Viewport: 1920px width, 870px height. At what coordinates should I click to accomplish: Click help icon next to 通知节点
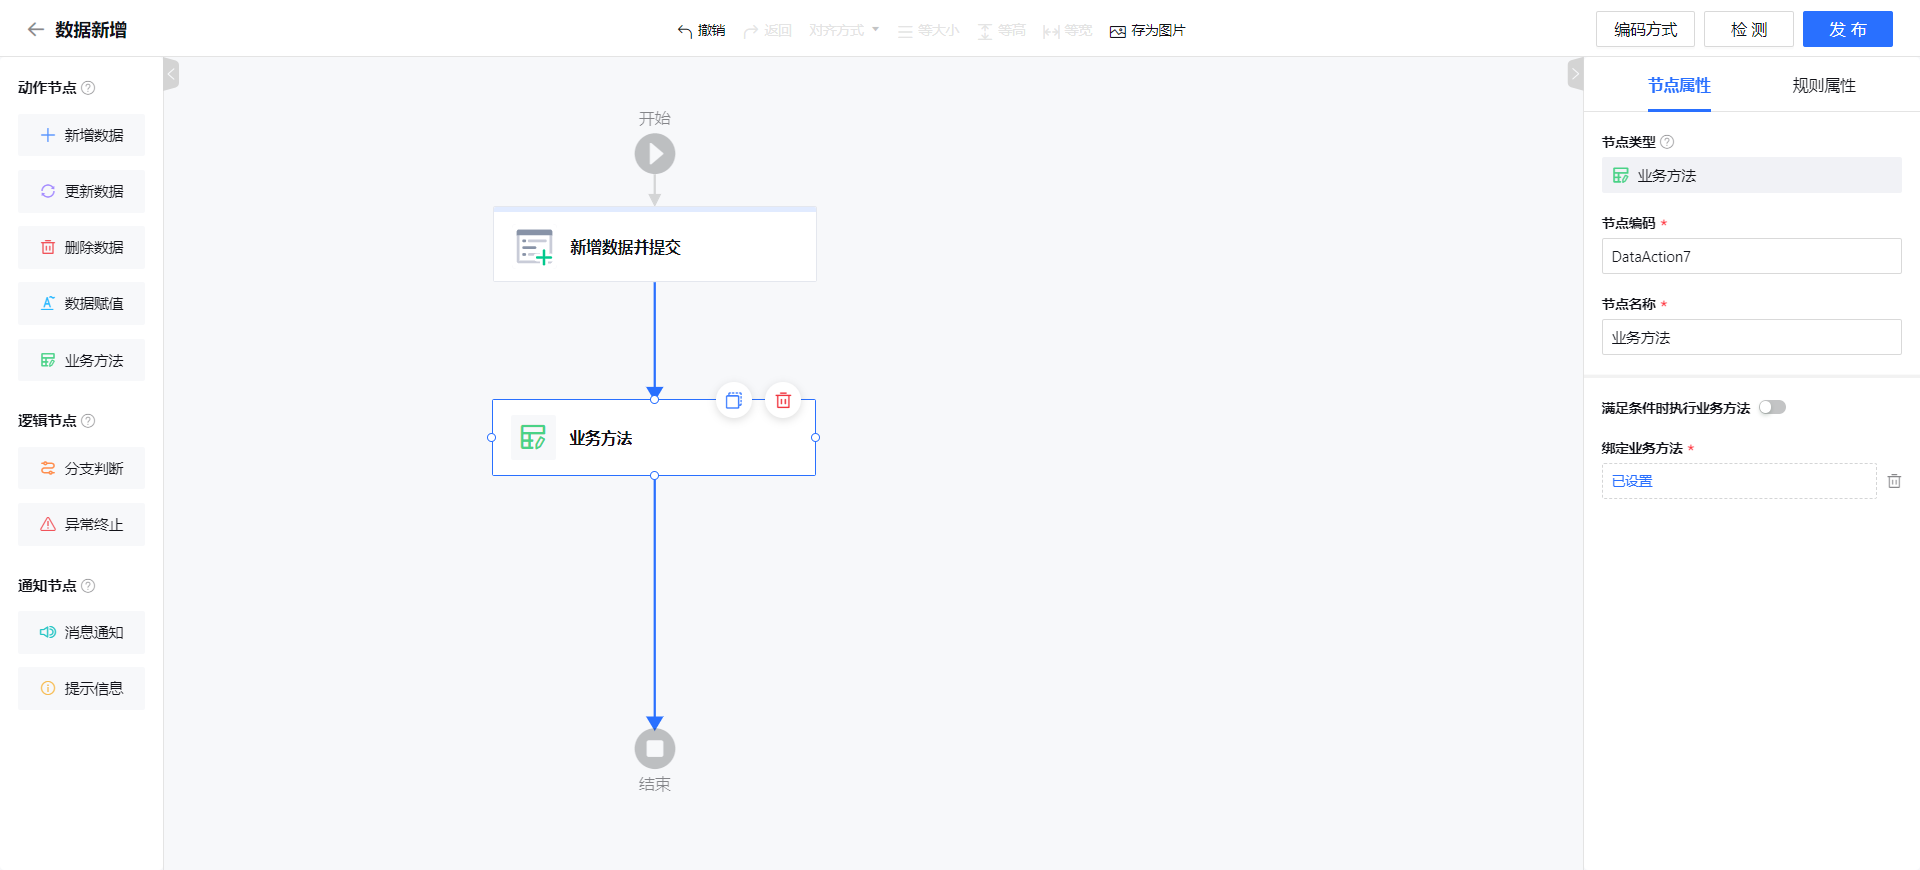[x=88, y=586]
